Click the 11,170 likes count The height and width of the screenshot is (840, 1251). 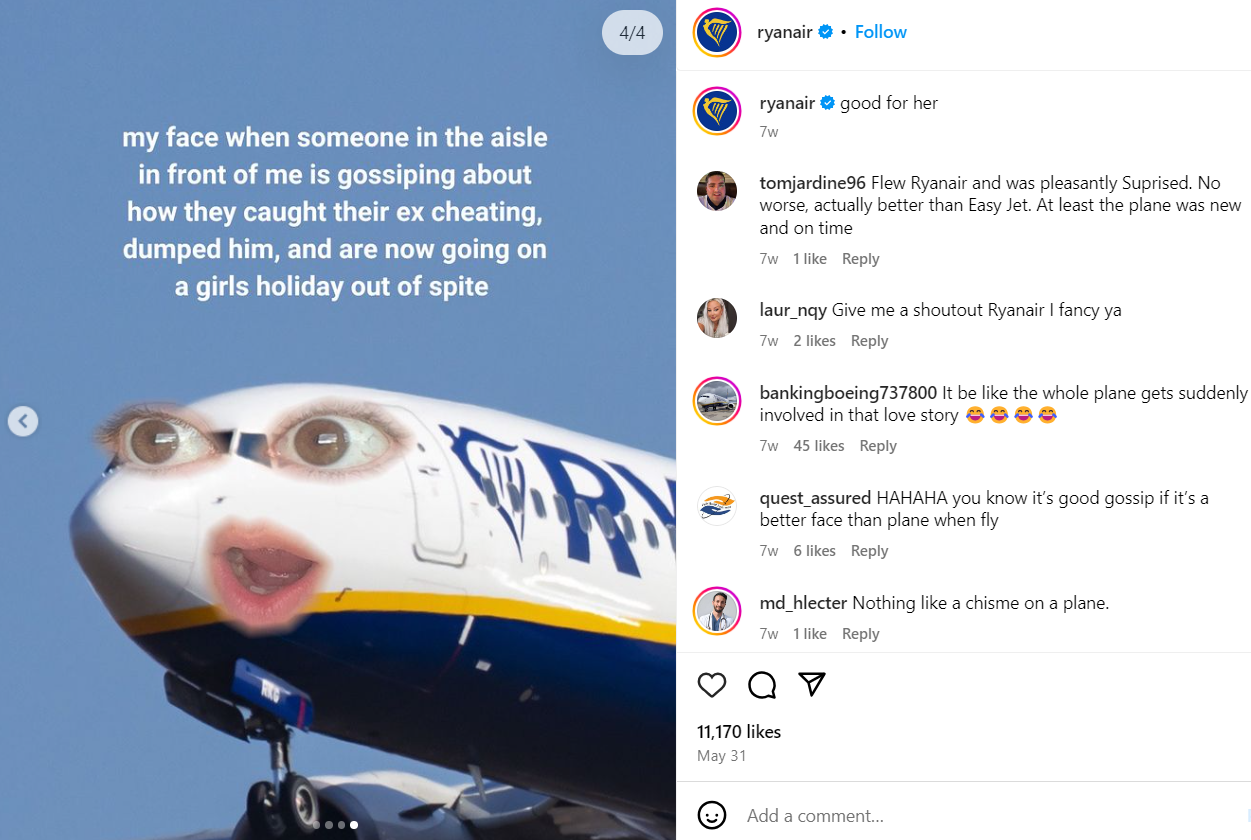click(738, 731)
